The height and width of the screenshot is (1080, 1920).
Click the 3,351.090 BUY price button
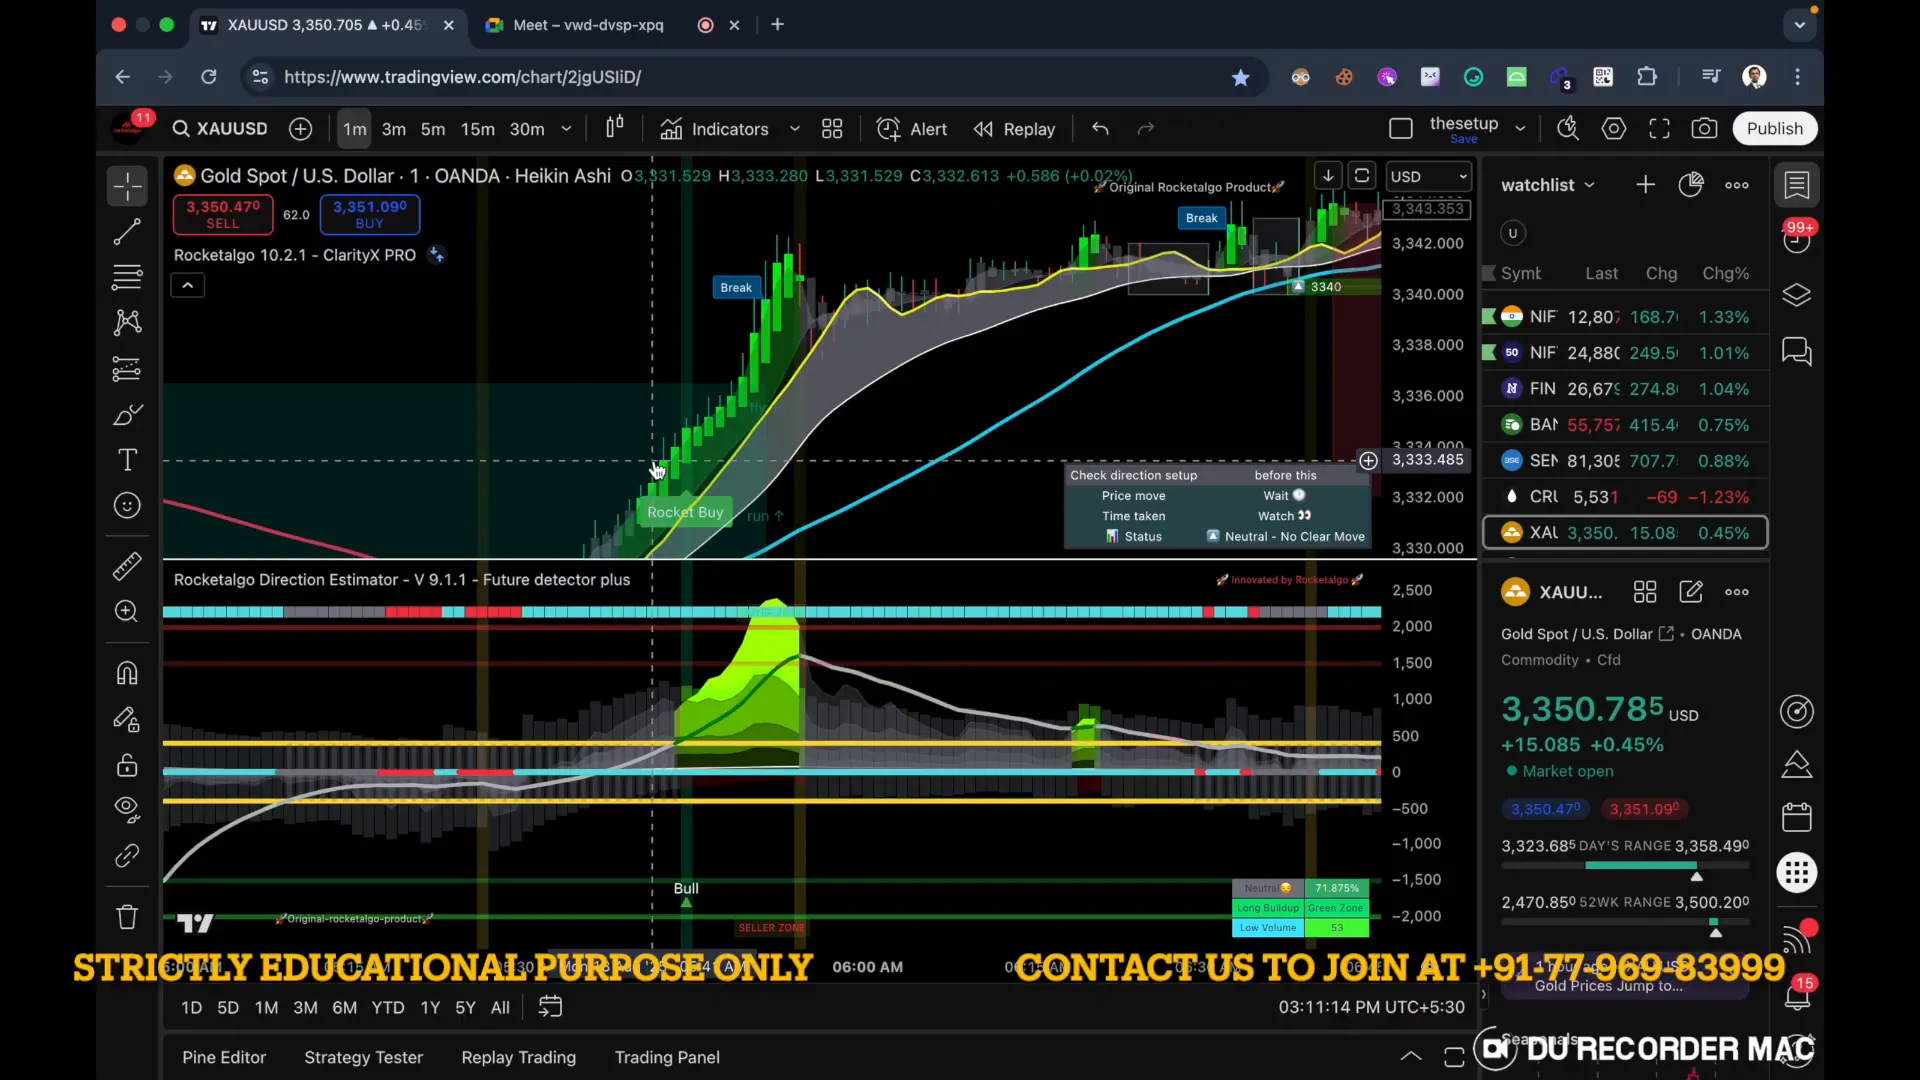[x=370, y=214]
